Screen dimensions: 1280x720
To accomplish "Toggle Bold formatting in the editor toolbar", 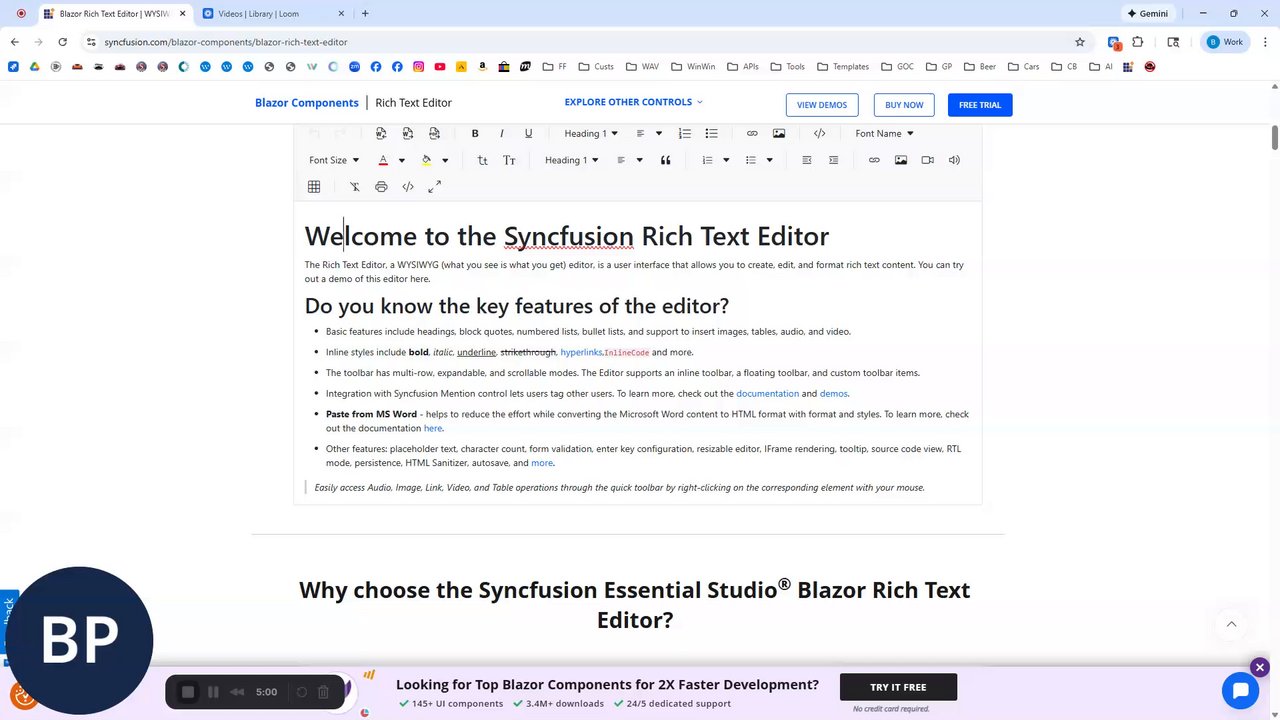I will pyautogui.click(x=475, y=133).
